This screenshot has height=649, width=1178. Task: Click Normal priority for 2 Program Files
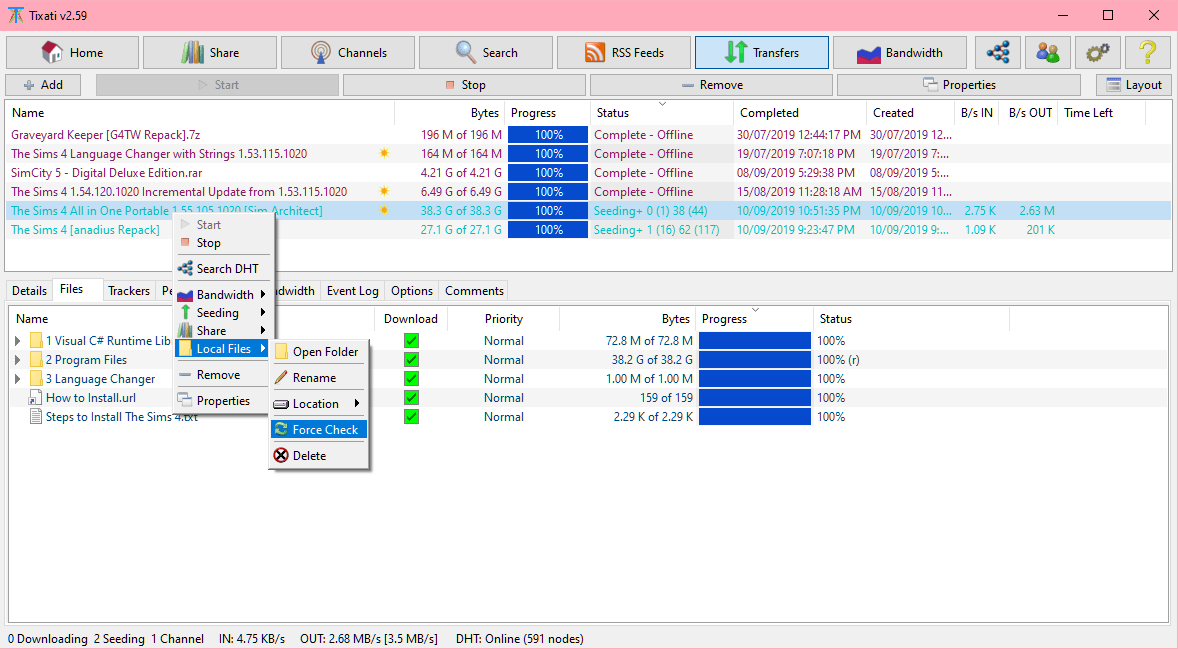(503, 360)
